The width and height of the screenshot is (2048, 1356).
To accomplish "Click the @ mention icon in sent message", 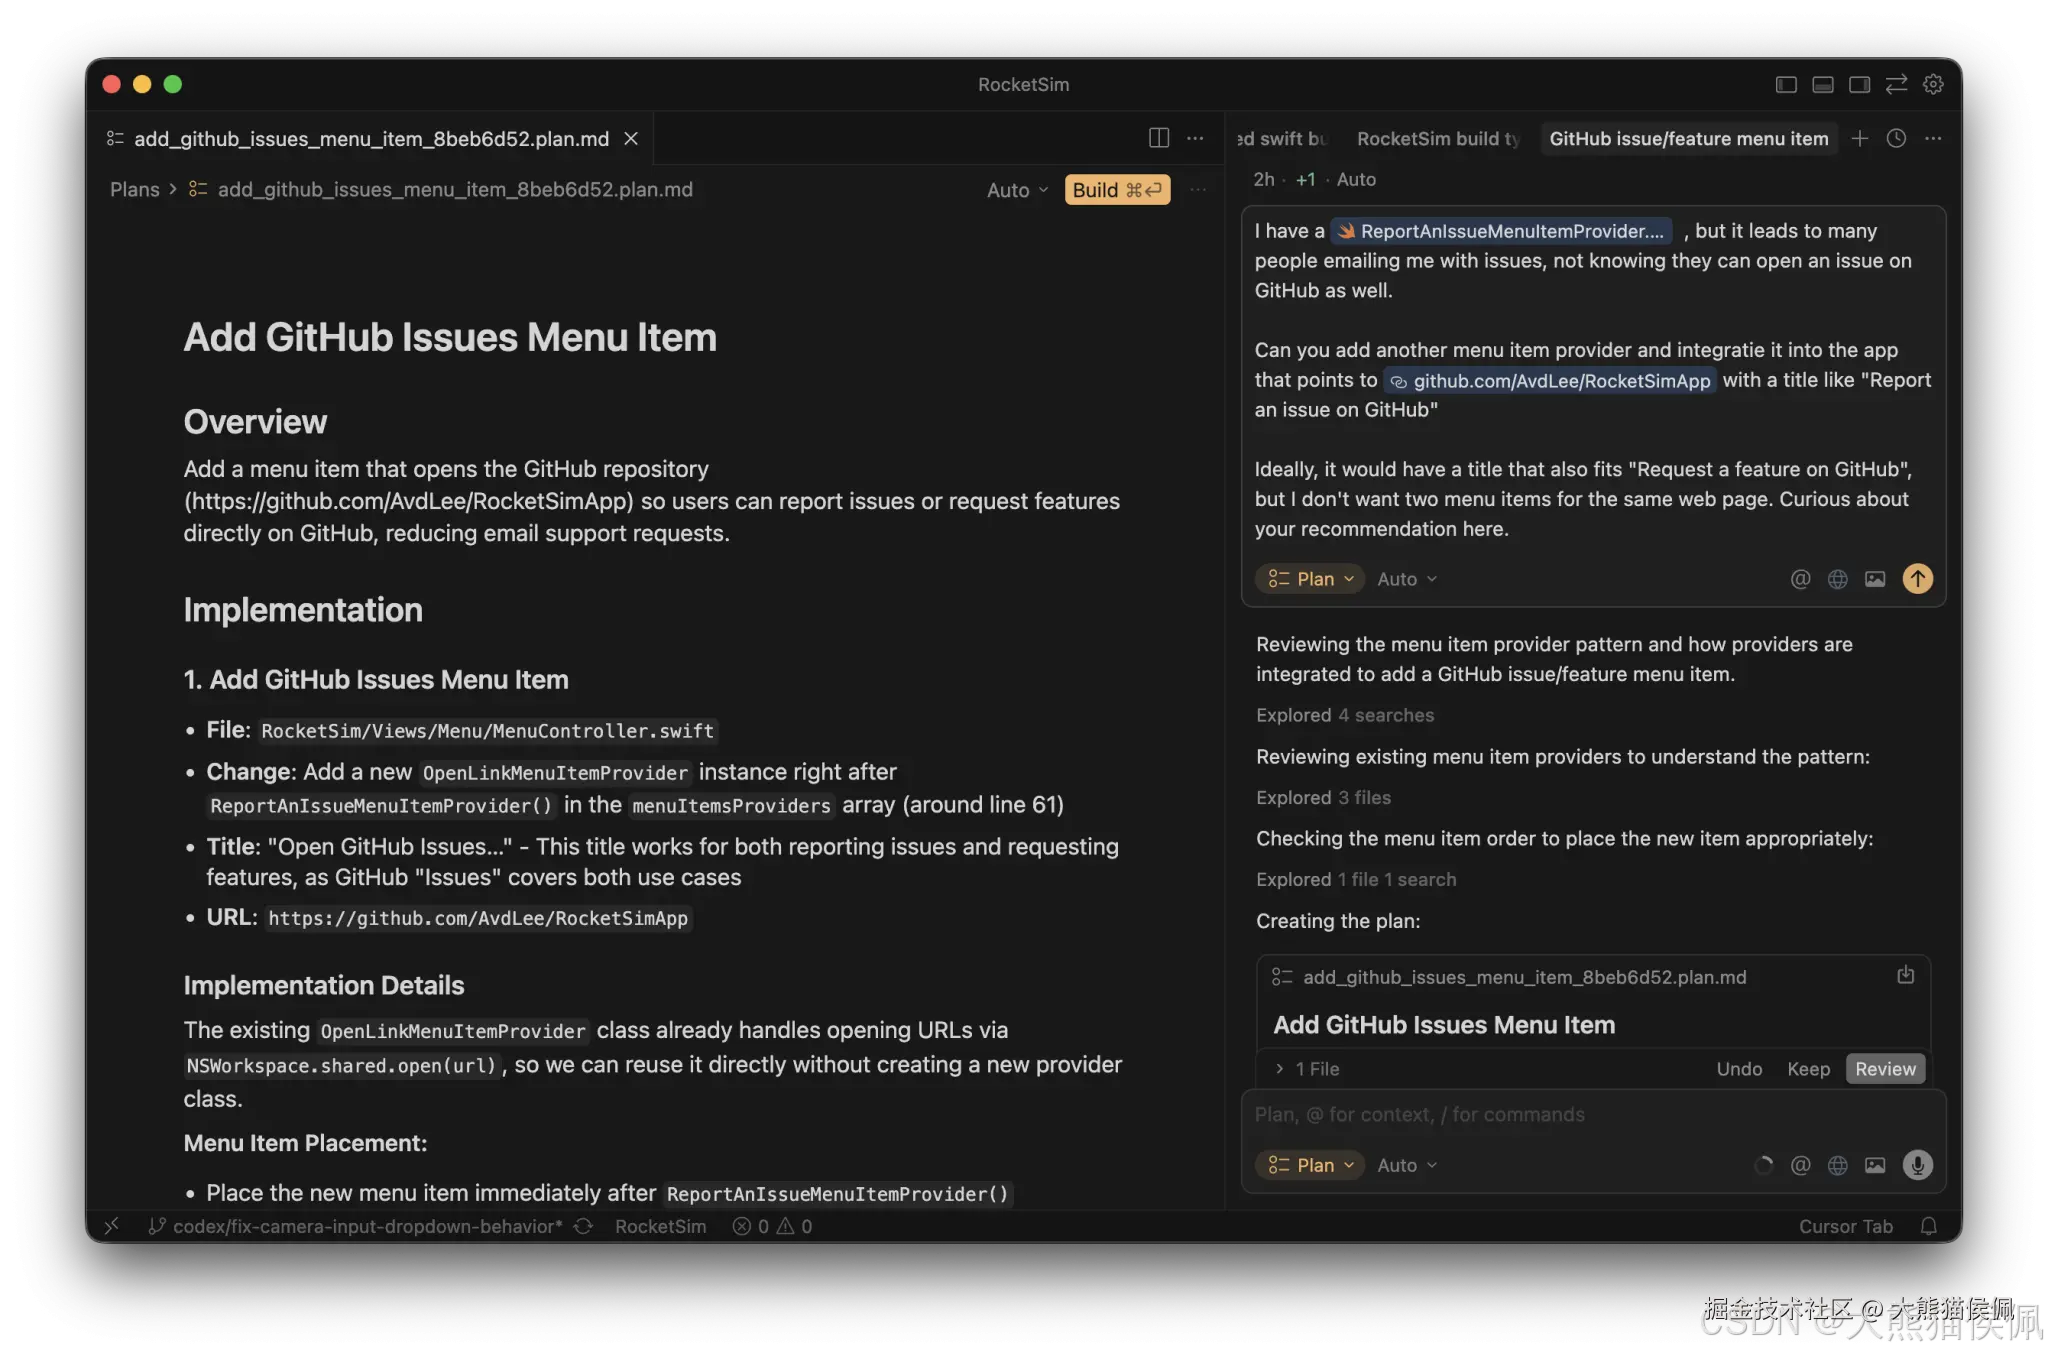I will (1800, 579).
